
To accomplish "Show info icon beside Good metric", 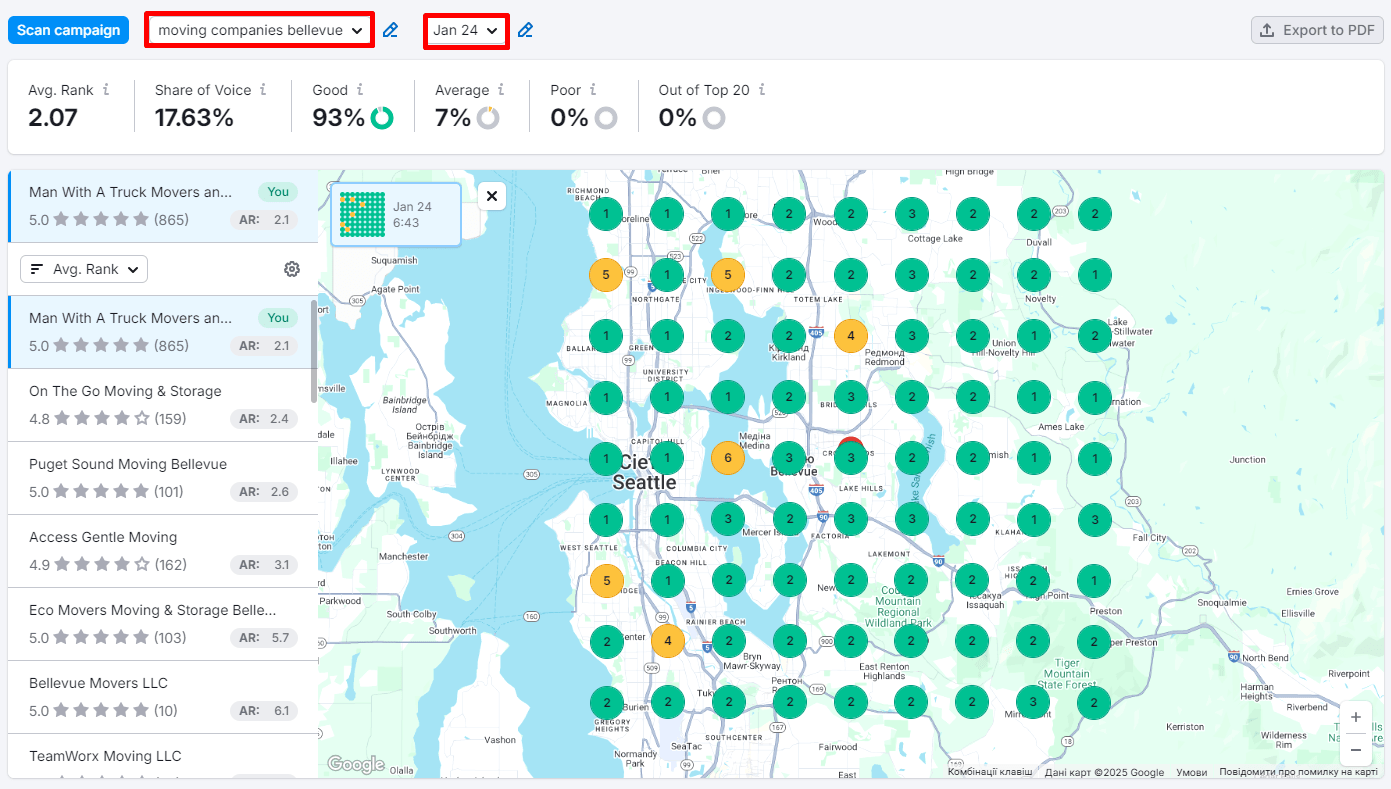I will tap(360, 89).
